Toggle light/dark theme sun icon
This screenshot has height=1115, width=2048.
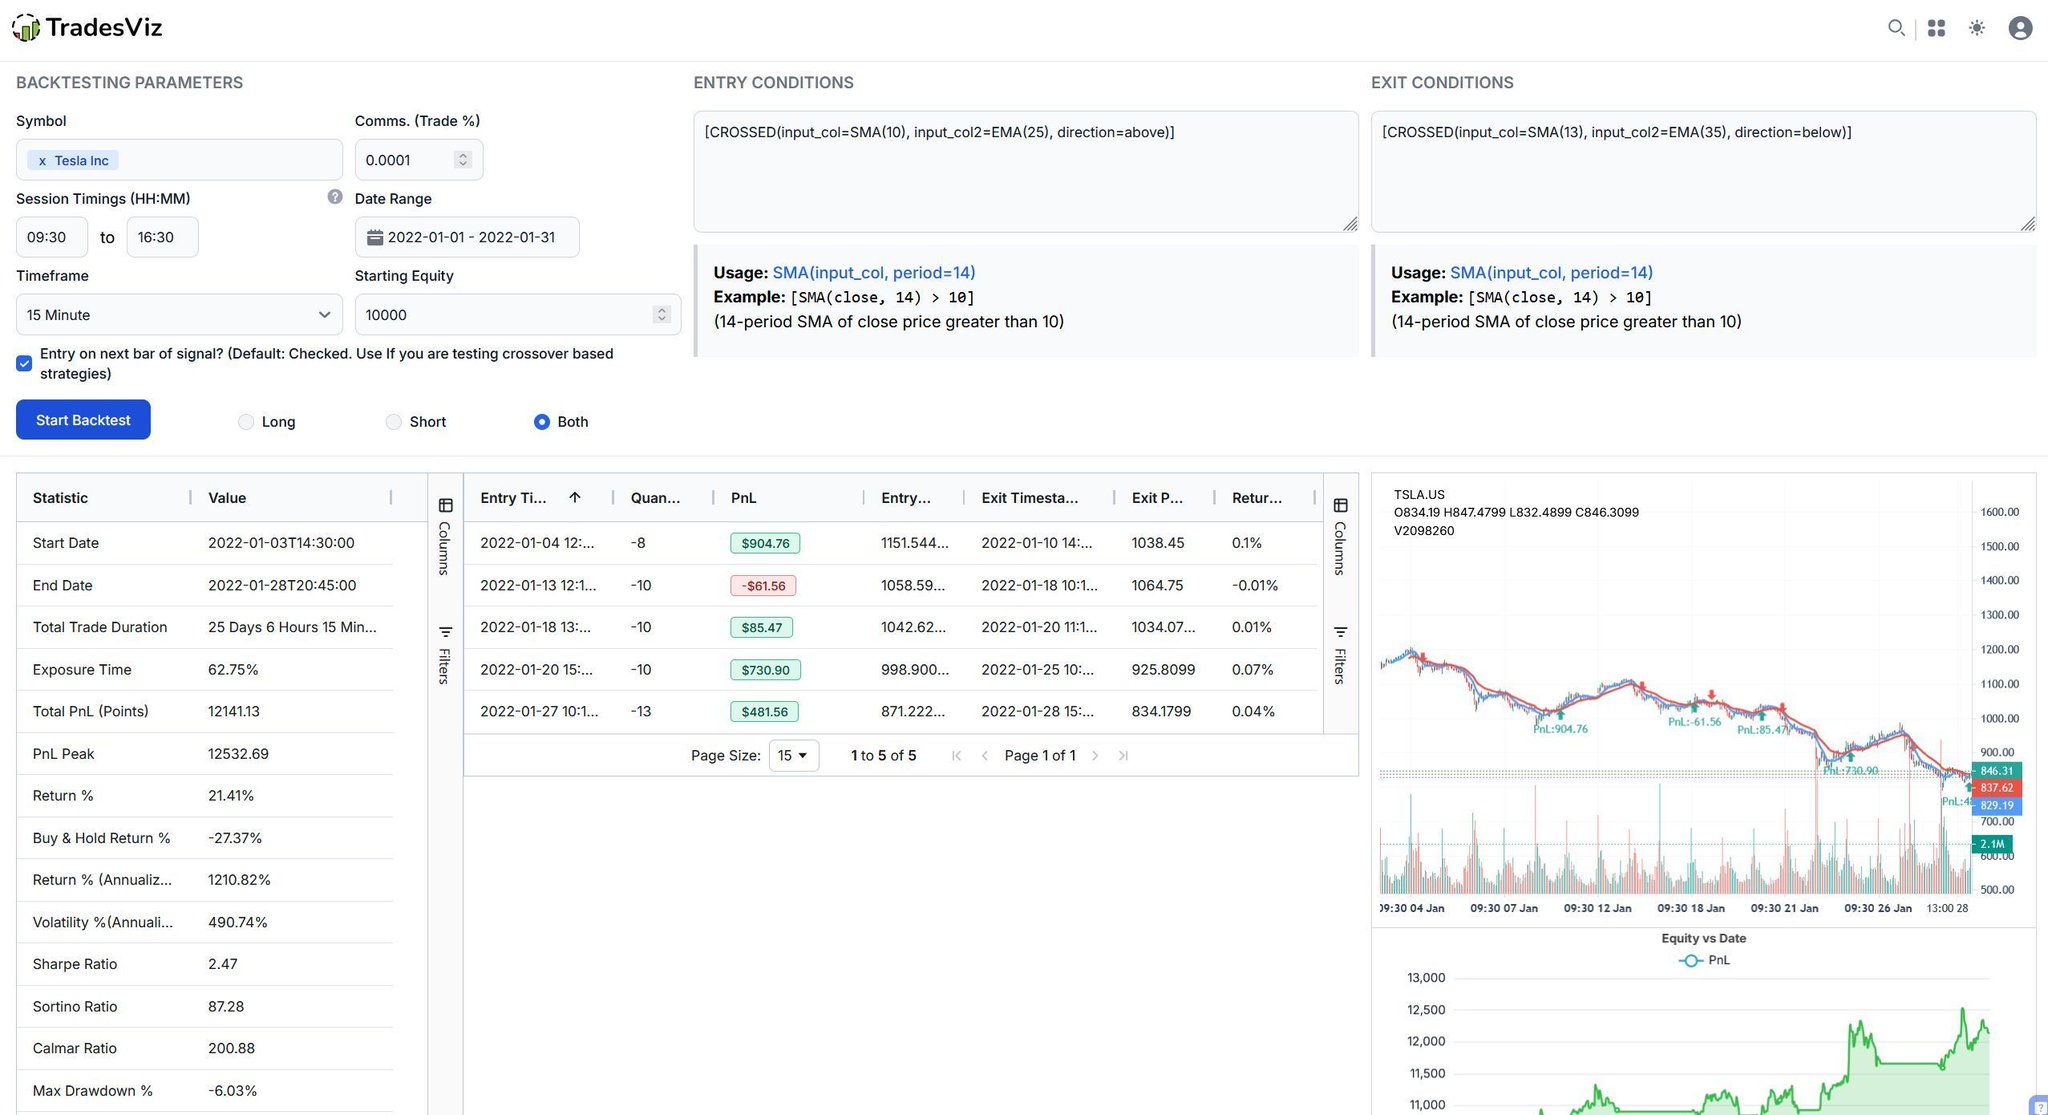tap(1977, 28)
